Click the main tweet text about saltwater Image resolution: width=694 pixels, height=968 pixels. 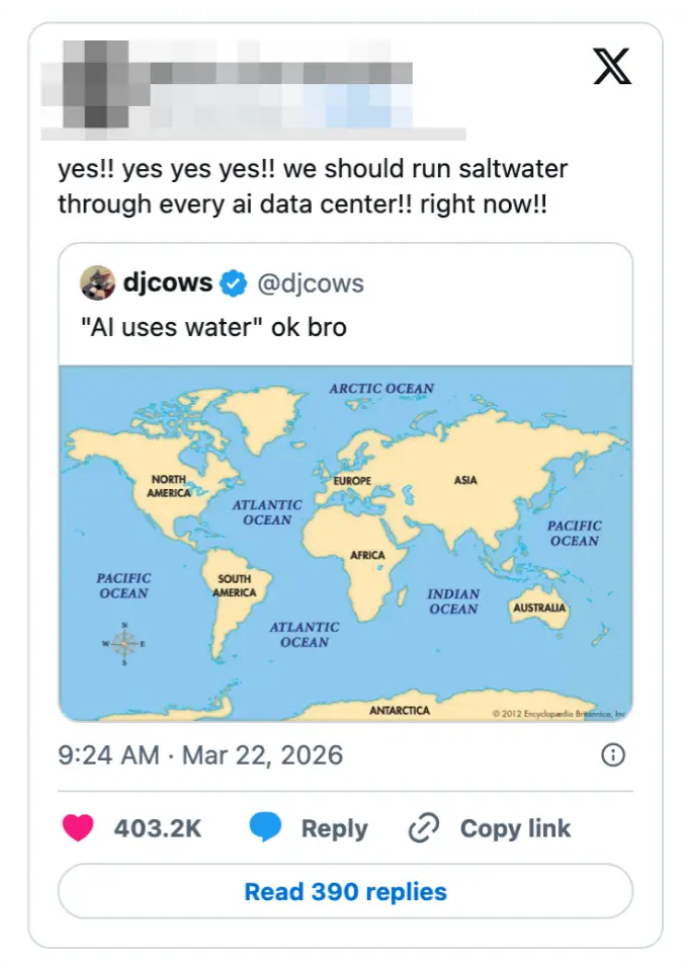[312, 186]
